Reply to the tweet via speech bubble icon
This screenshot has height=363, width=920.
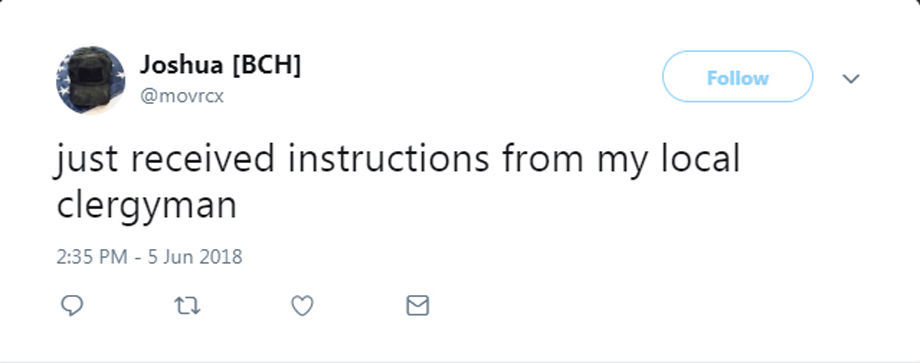(x=72, y=306)
